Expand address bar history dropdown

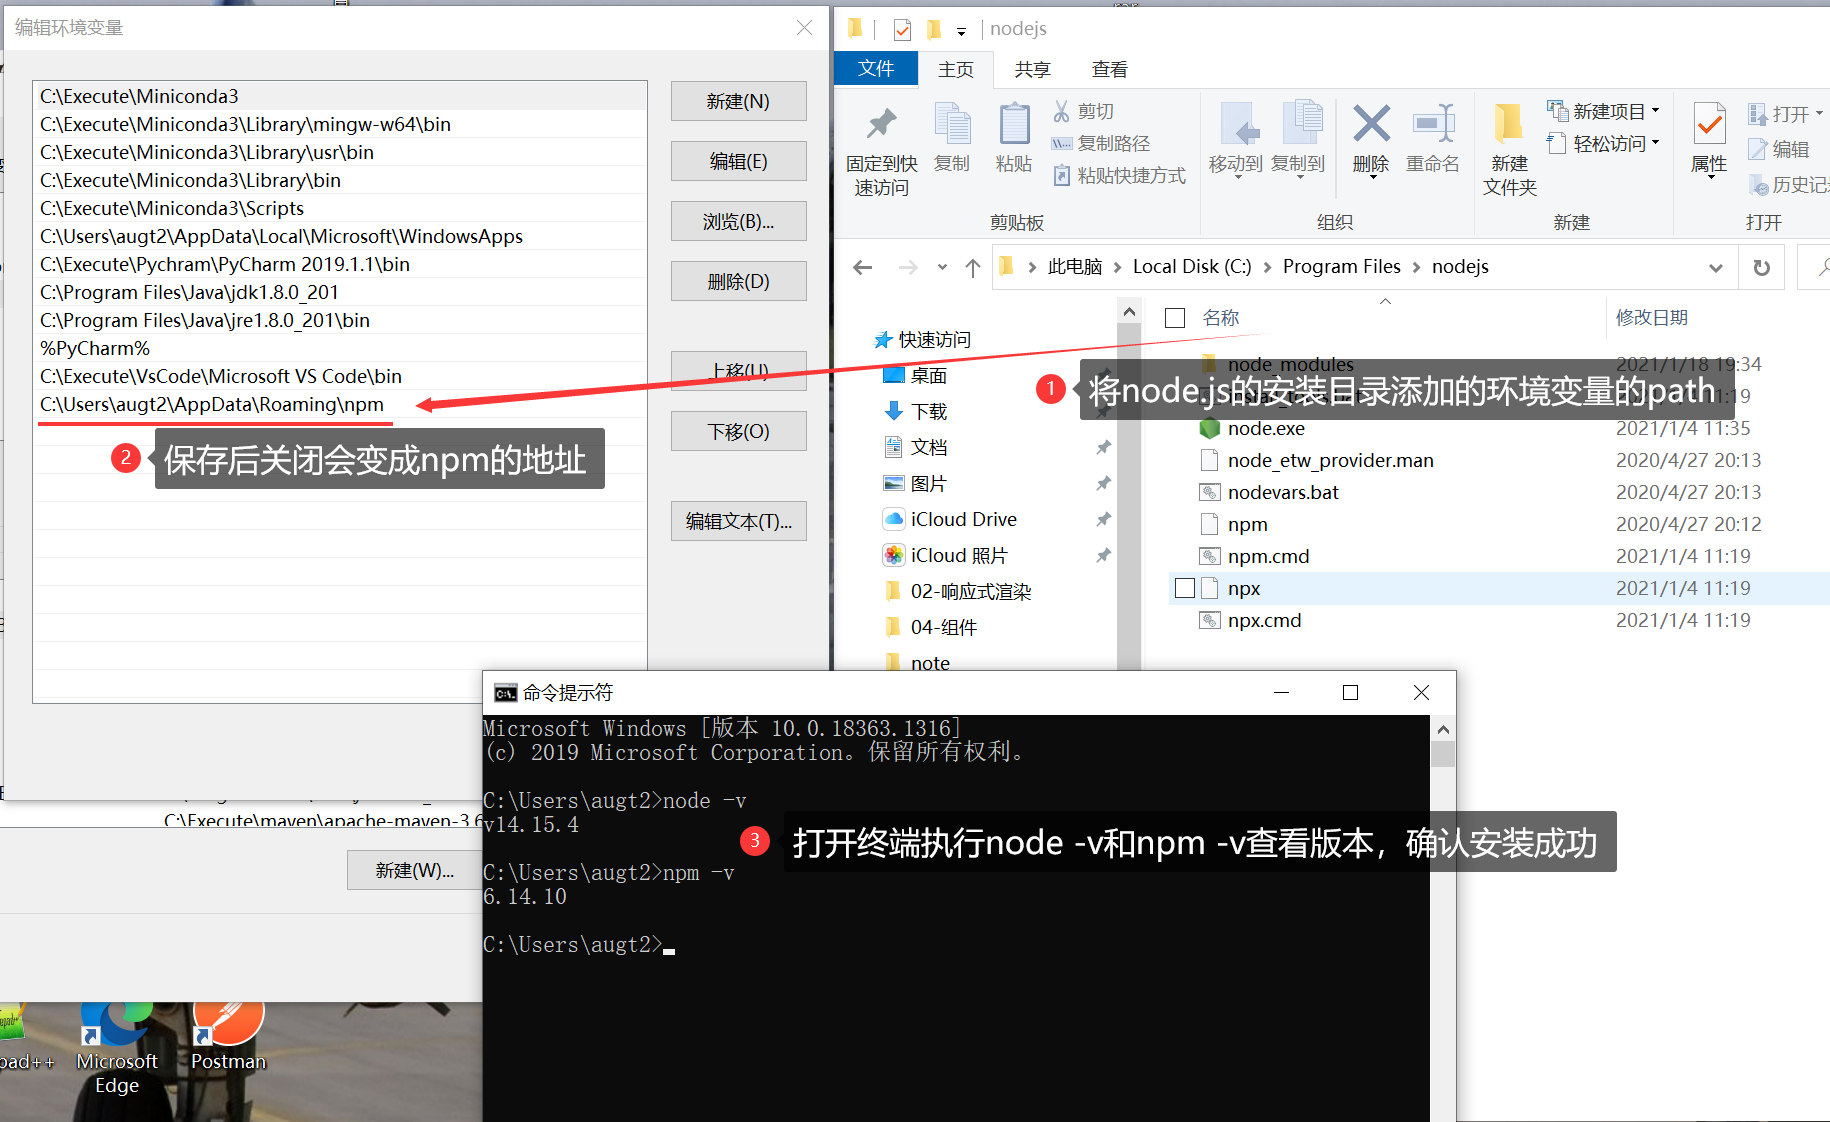[x=1716, y=267]
